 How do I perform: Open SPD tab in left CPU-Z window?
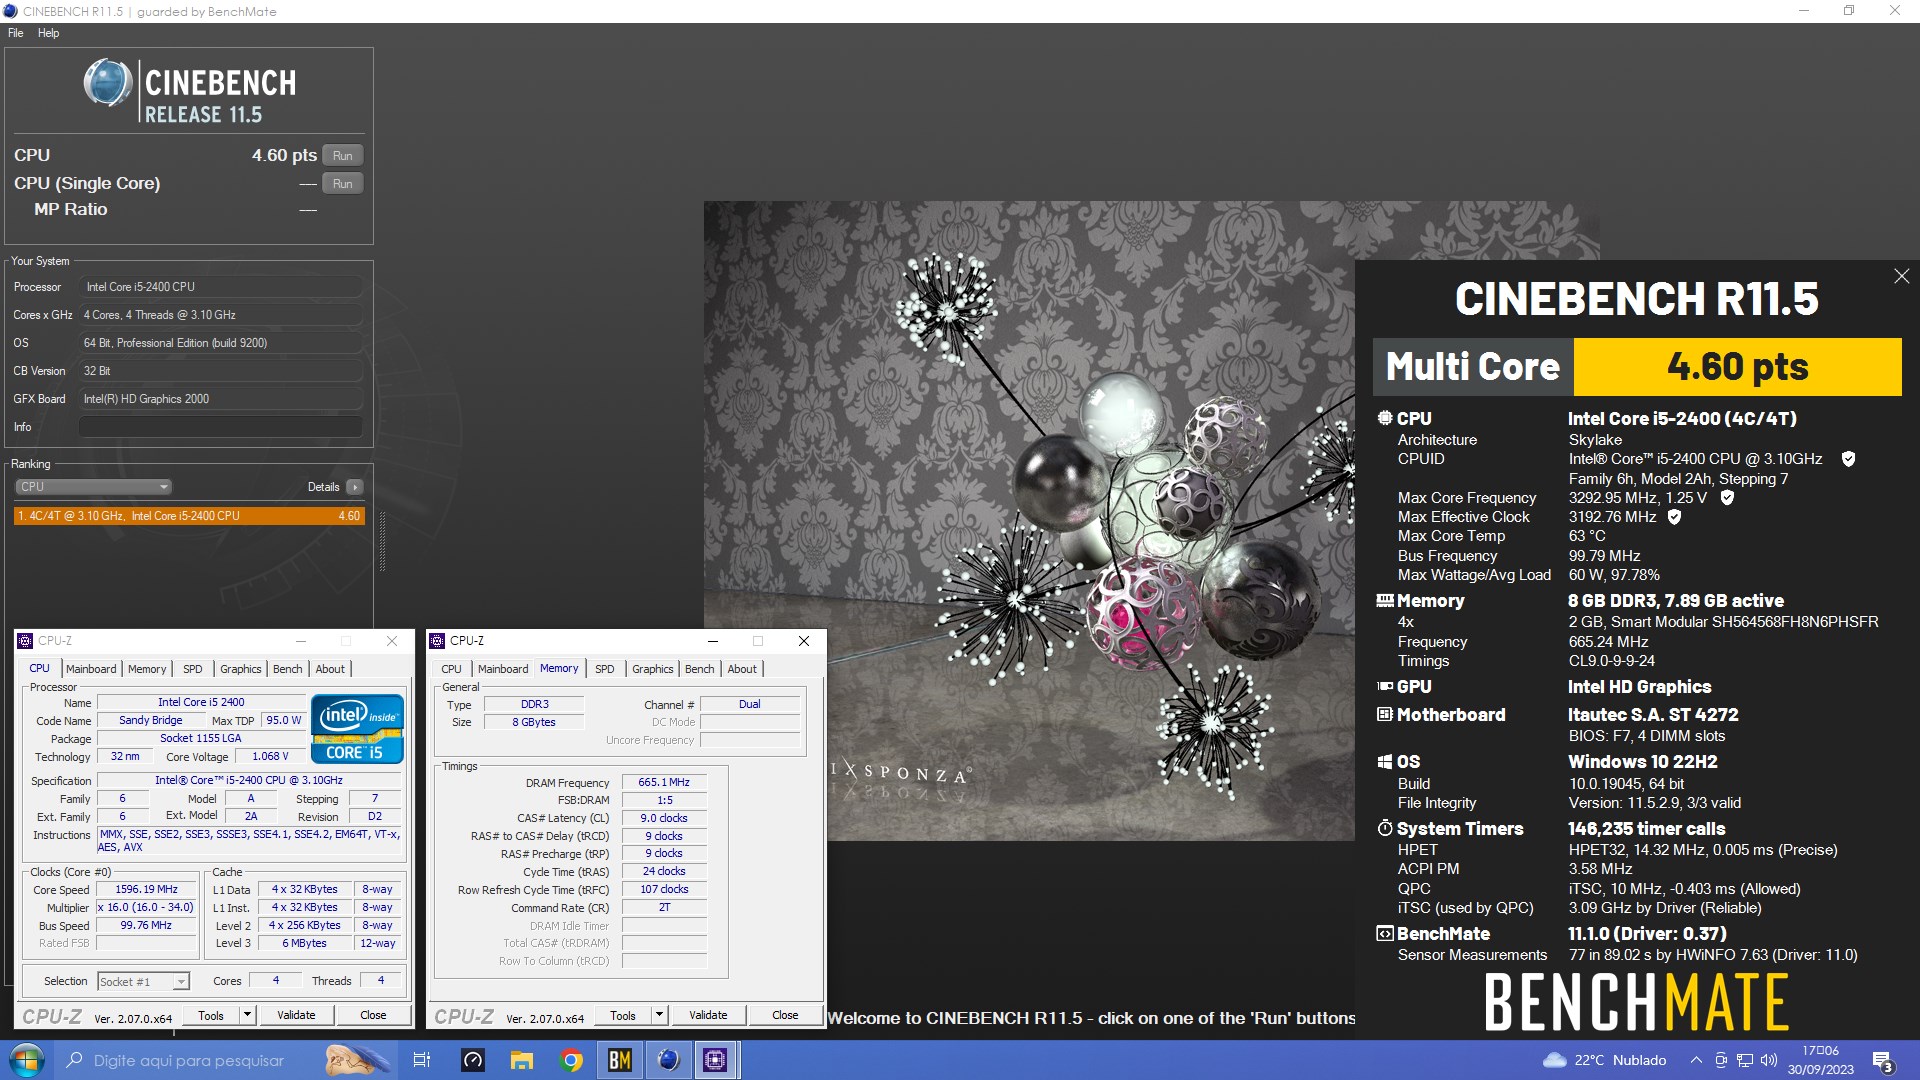point(193,669)
